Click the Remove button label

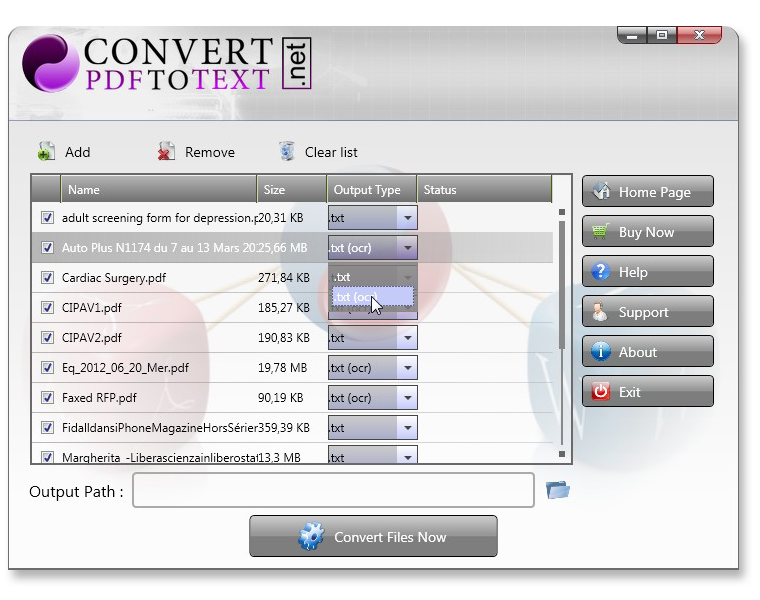point(210,152)
